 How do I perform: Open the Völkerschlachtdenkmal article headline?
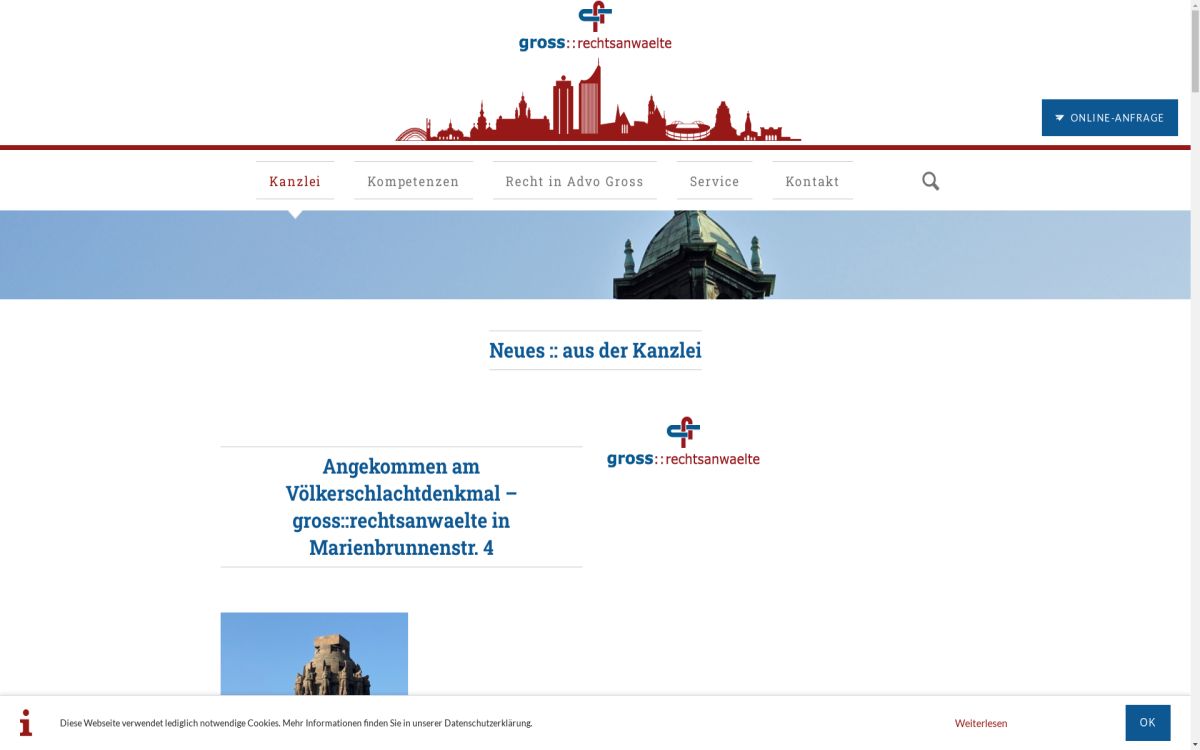pyautogui.click(x=401, y=506)
